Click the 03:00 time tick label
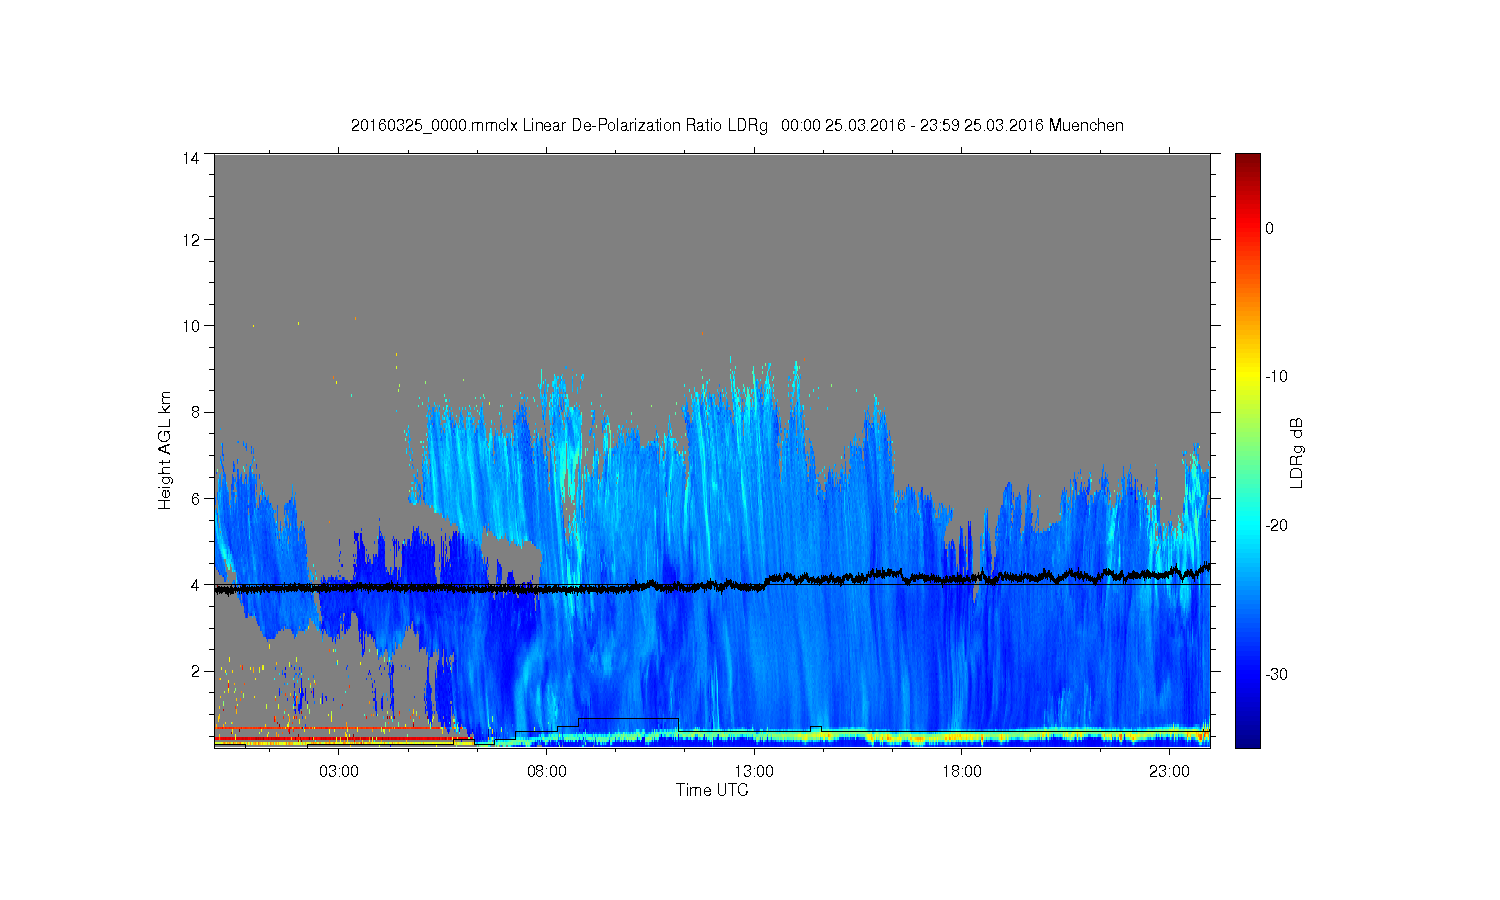The height and width of the screenshot is (900, 1500). click(339, 772)
